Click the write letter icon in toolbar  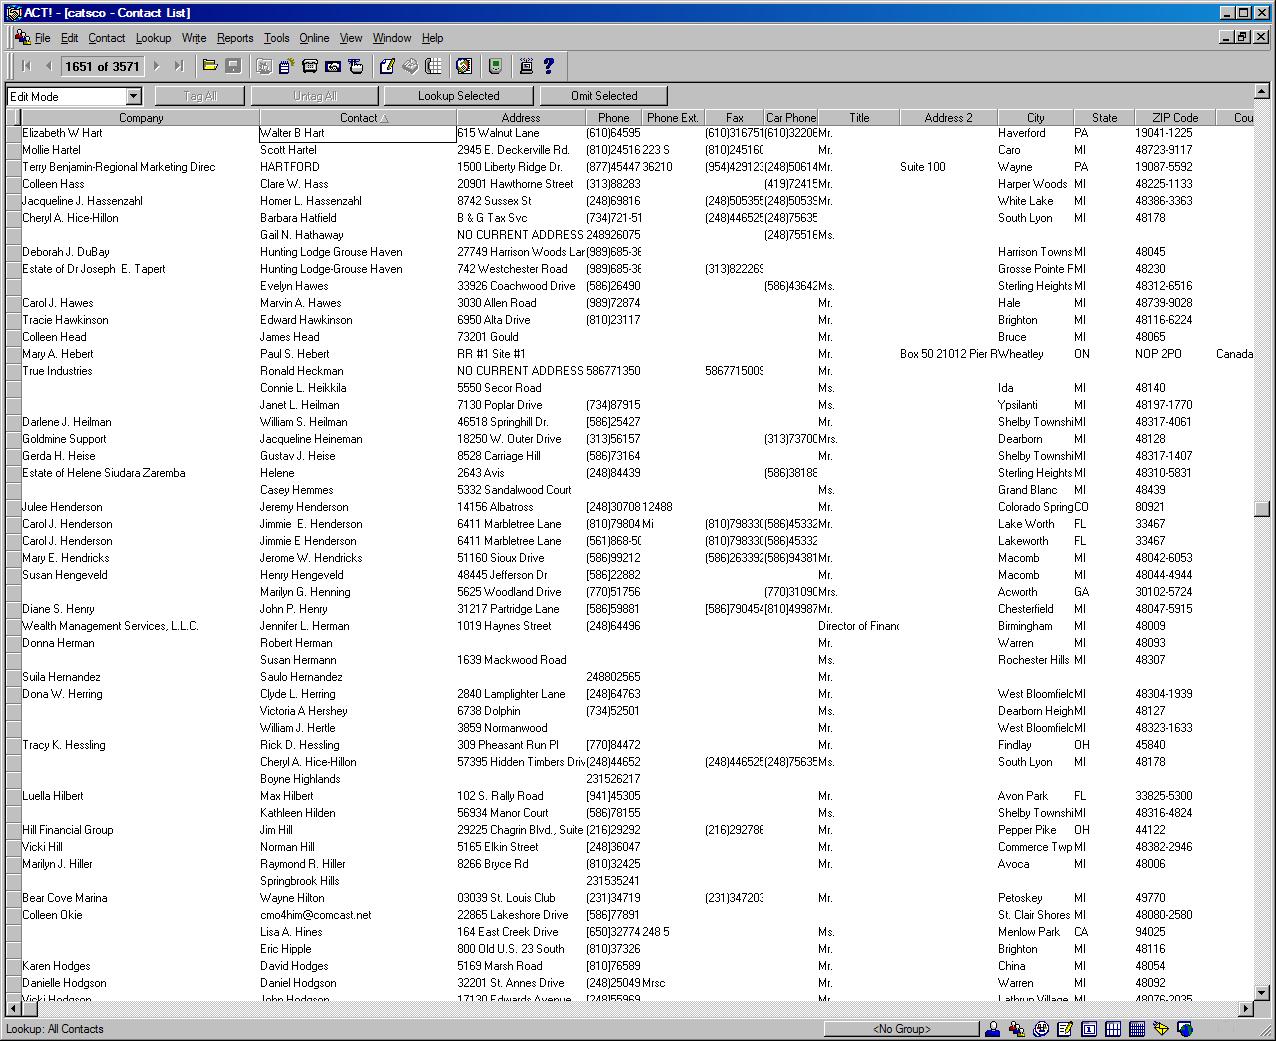click(x=386, y=66)
